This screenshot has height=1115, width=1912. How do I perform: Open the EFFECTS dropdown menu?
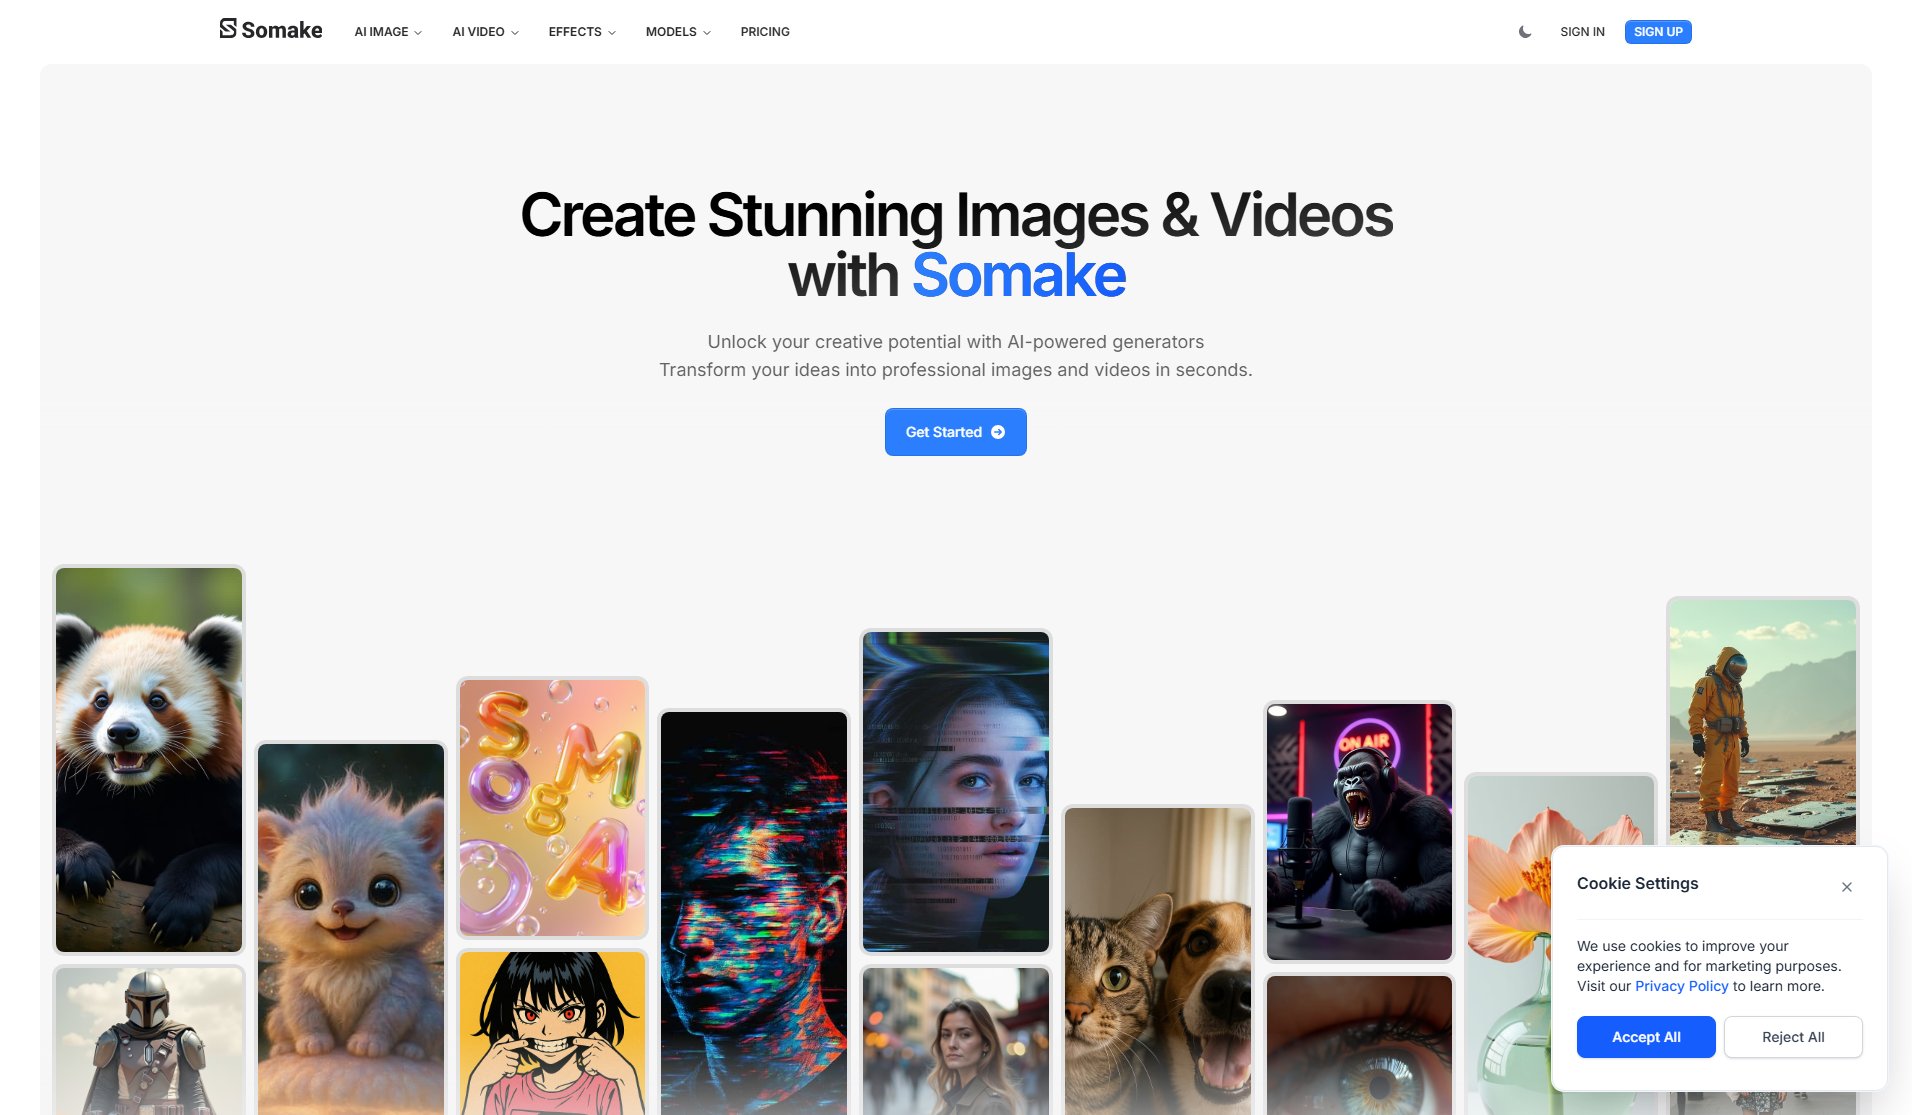(x=582, y=32)
